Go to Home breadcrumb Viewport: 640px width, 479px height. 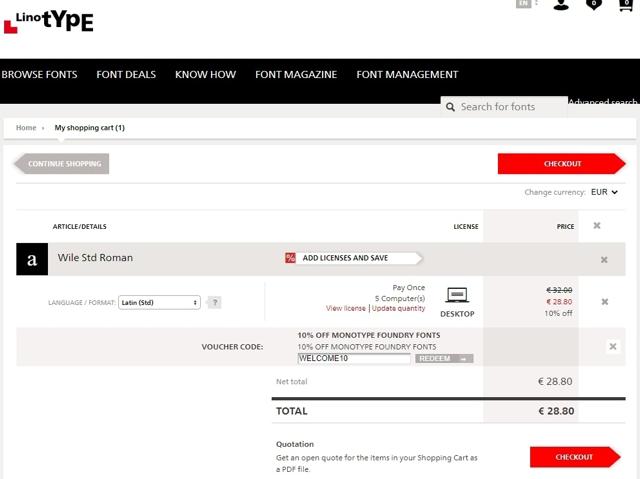[26, 128]
